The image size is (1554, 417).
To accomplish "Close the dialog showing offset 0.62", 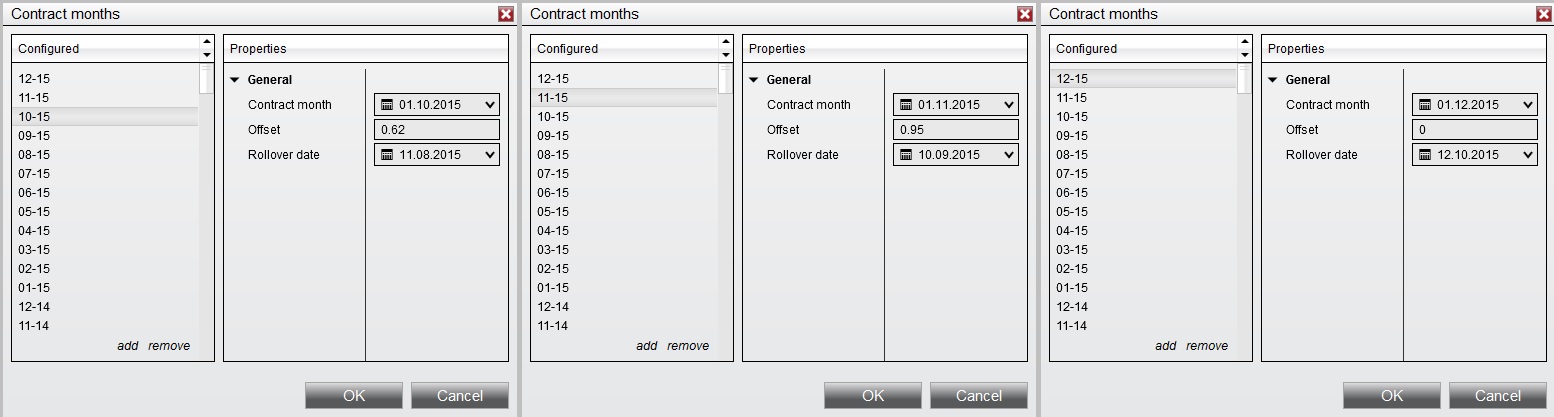I will pyautogui.click(x=506, y=14).
